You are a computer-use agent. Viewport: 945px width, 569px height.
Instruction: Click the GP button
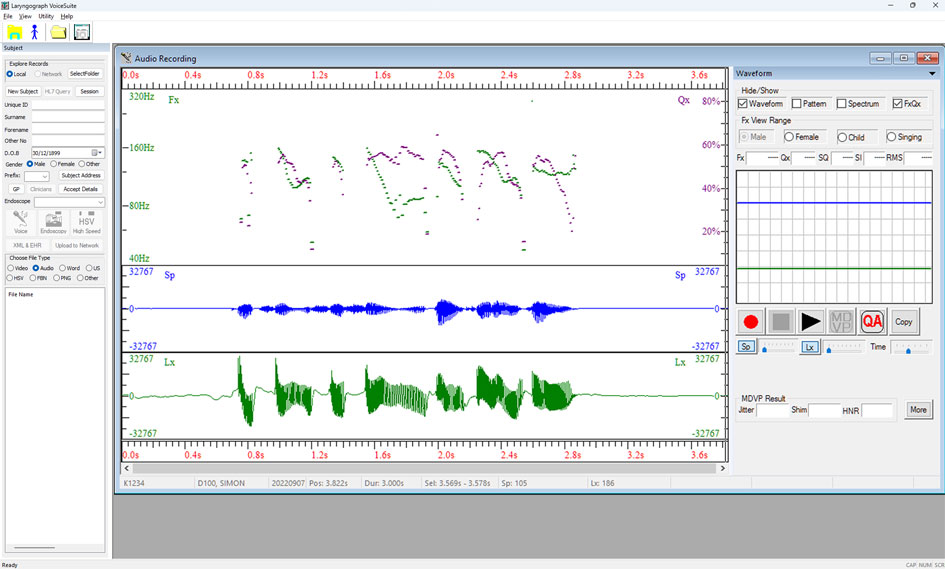click(x=16, y=189)
